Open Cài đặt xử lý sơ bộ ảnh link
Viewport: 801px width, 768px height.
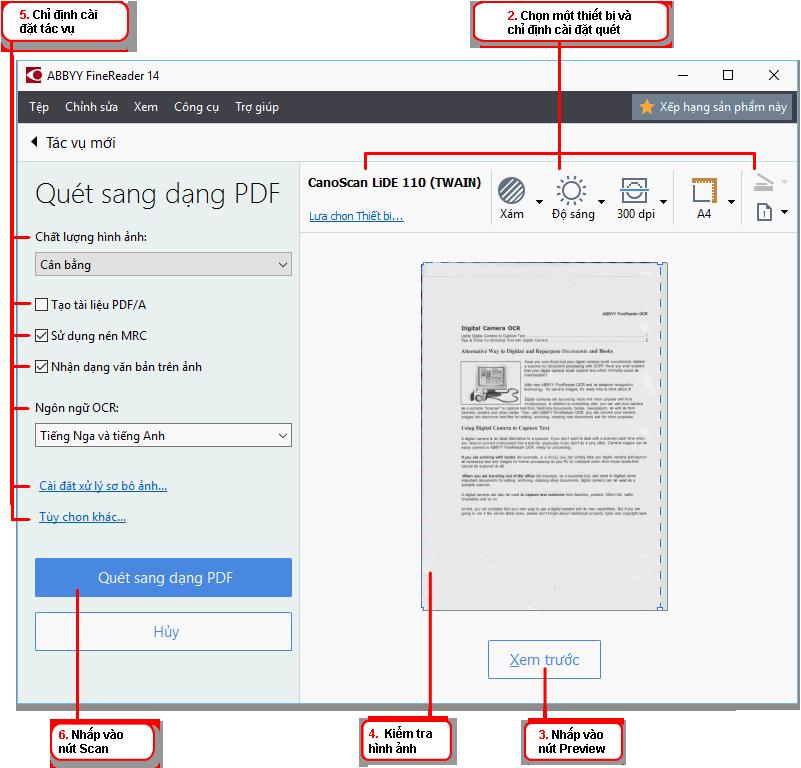(103, 486)
